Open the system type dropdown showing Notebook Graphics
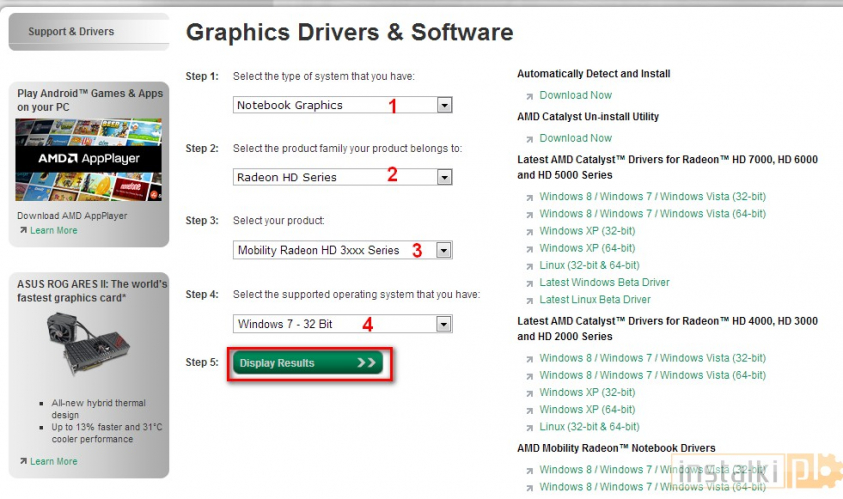 point(342,105)
